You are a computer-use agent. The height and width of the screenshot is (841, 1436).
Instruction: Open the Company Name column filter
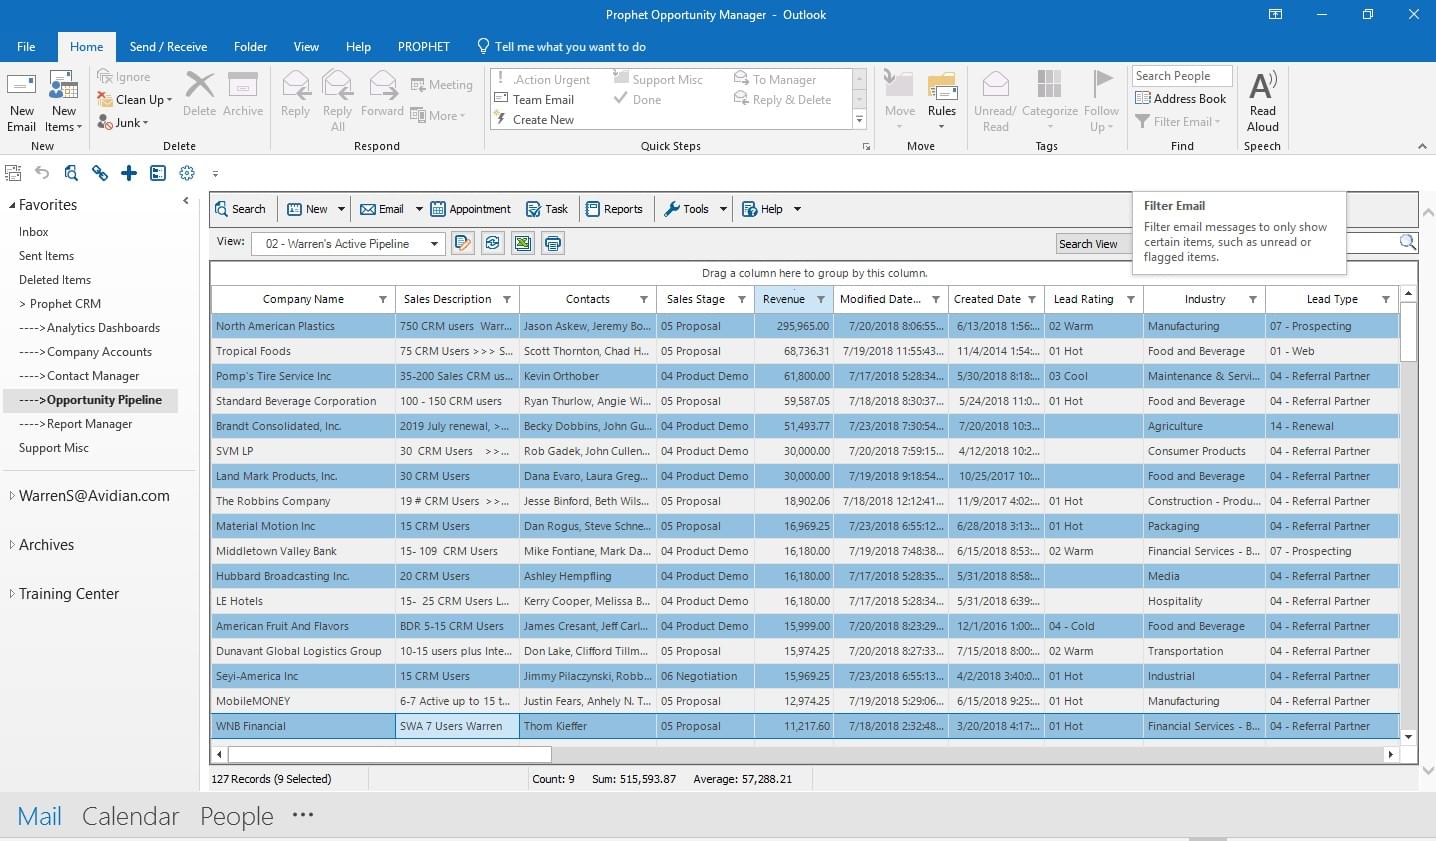(383, 299)
